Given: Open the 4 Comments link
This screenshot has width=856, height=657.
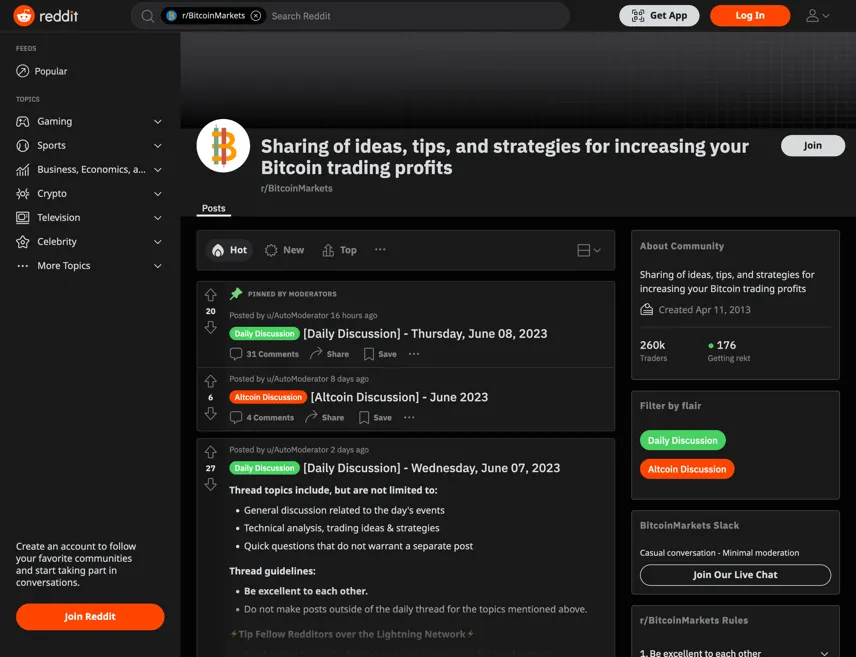Looking at the screenshot, I should [261, 417].
